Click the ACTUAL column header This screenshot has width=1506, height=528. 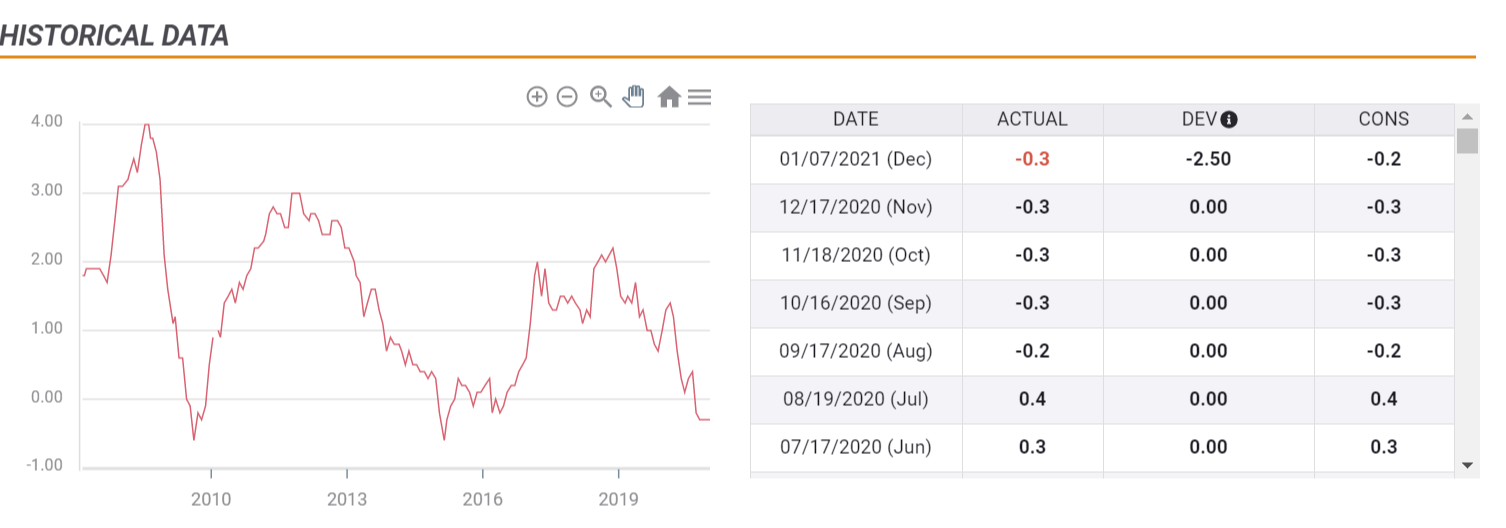pos(1032,119)
